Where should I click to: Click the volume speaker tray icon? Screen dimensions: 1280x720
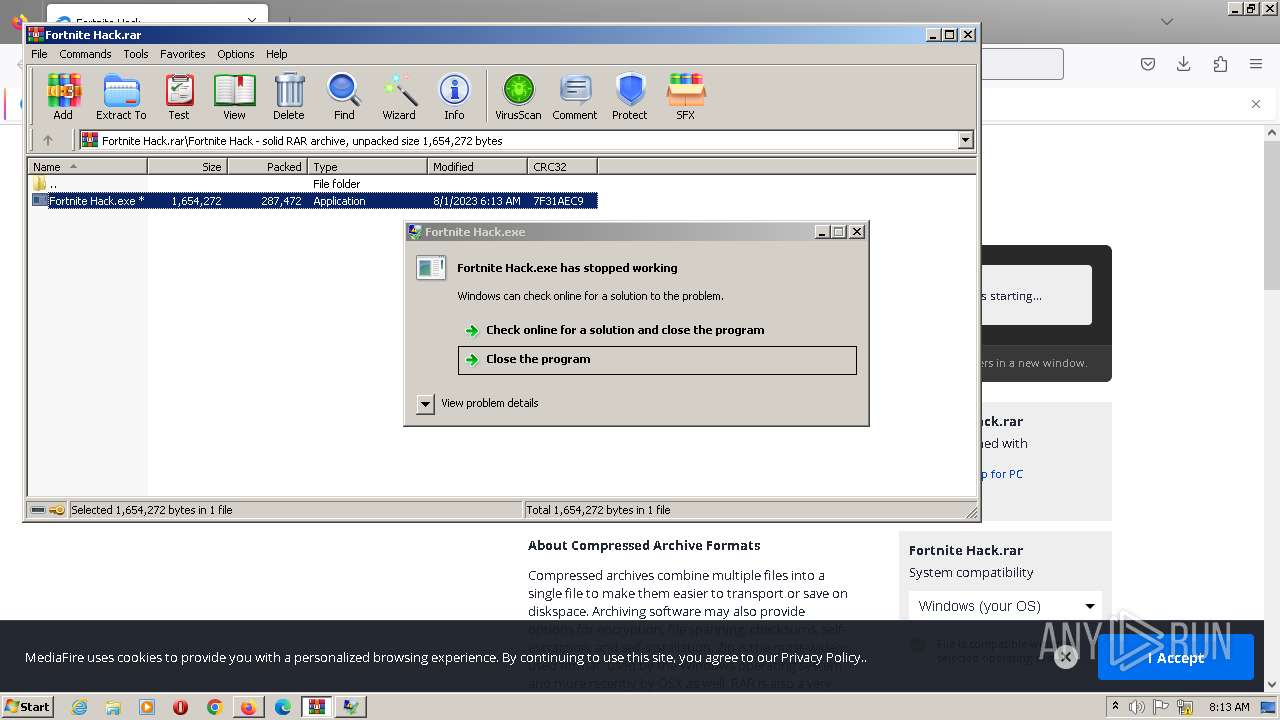1137,707
